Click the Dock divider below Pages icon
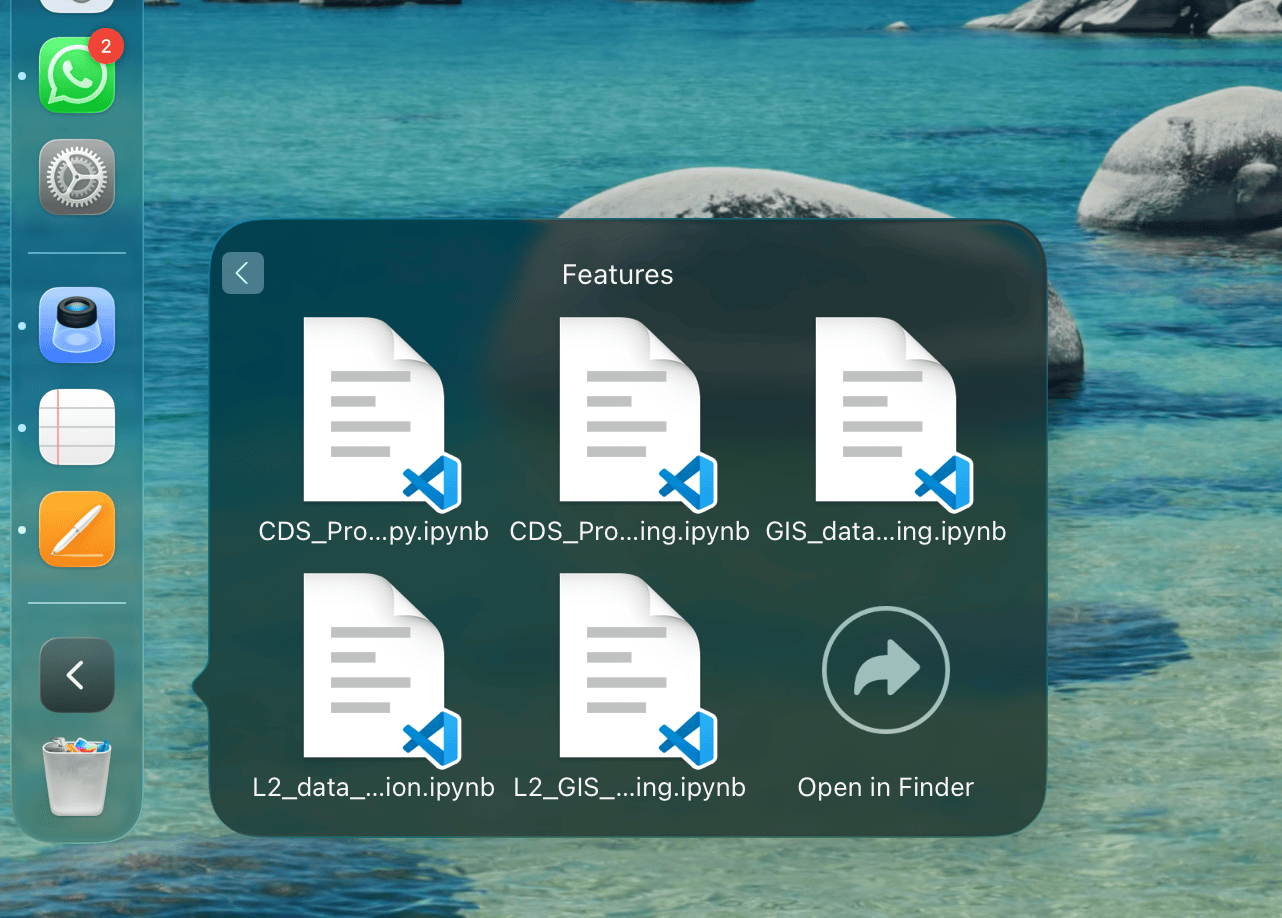The height and width of the screenshot is (918, 1282). [77, 603]
